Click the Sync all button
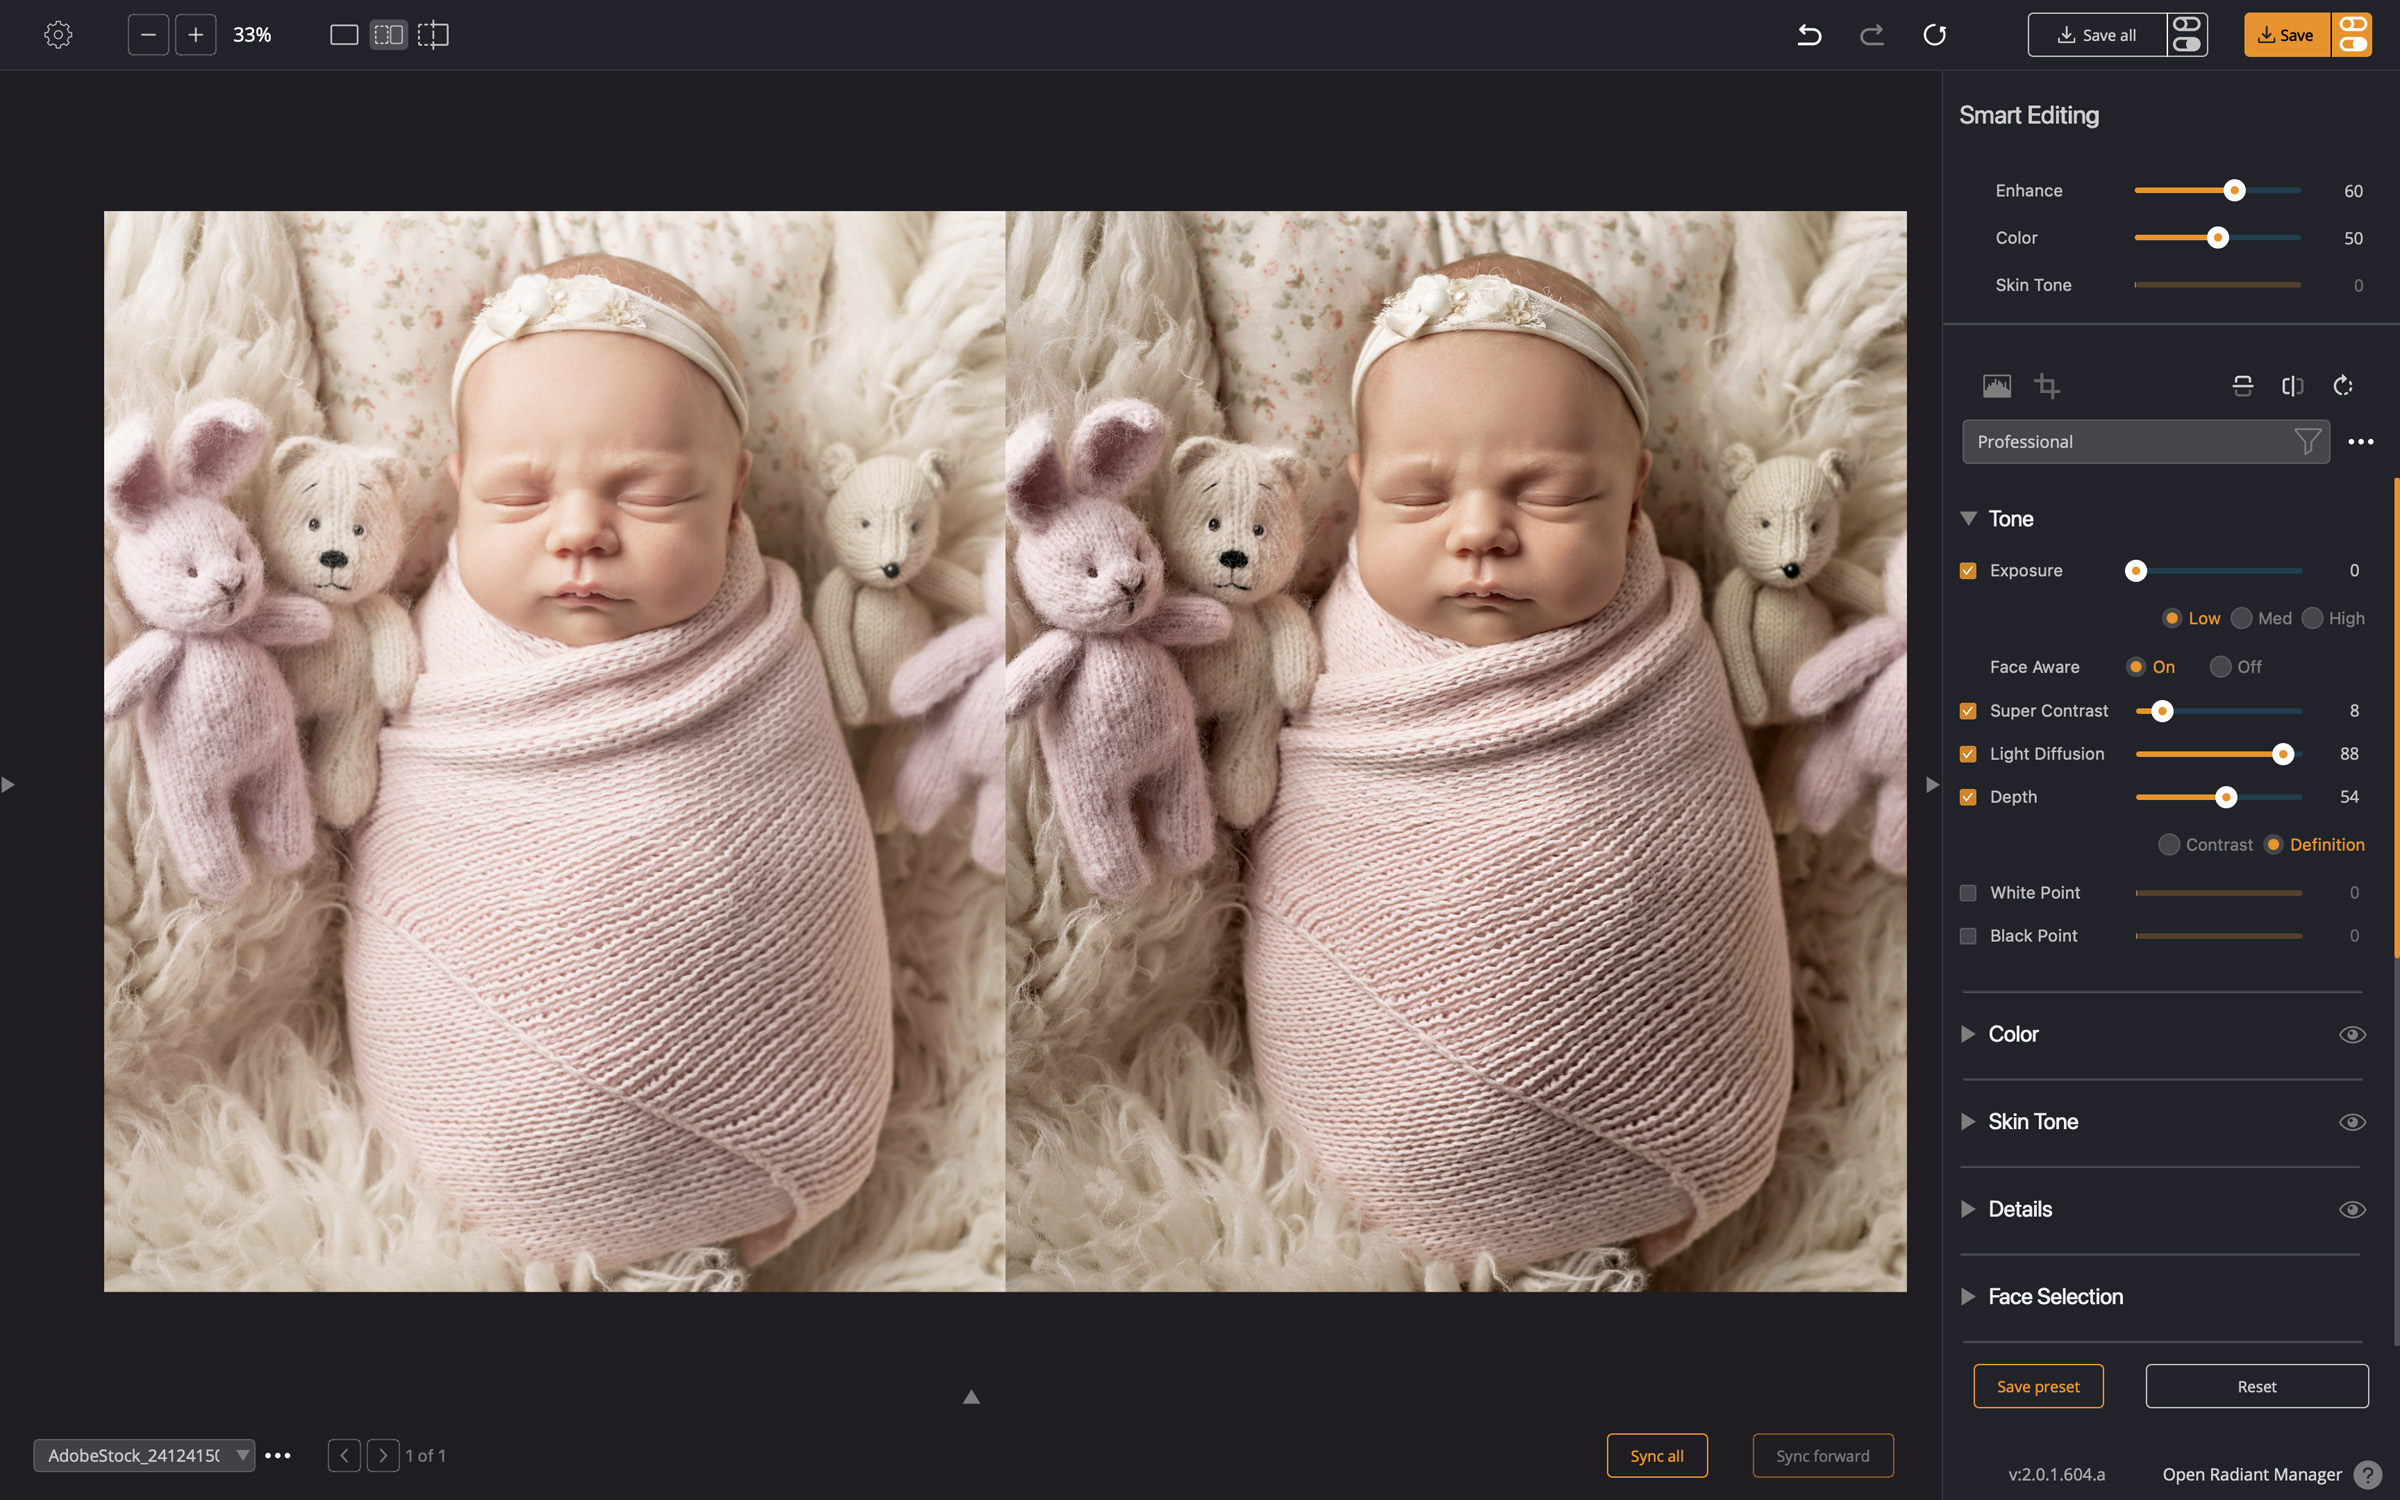The image size is (2400, 1500). pos(1656,1456)
